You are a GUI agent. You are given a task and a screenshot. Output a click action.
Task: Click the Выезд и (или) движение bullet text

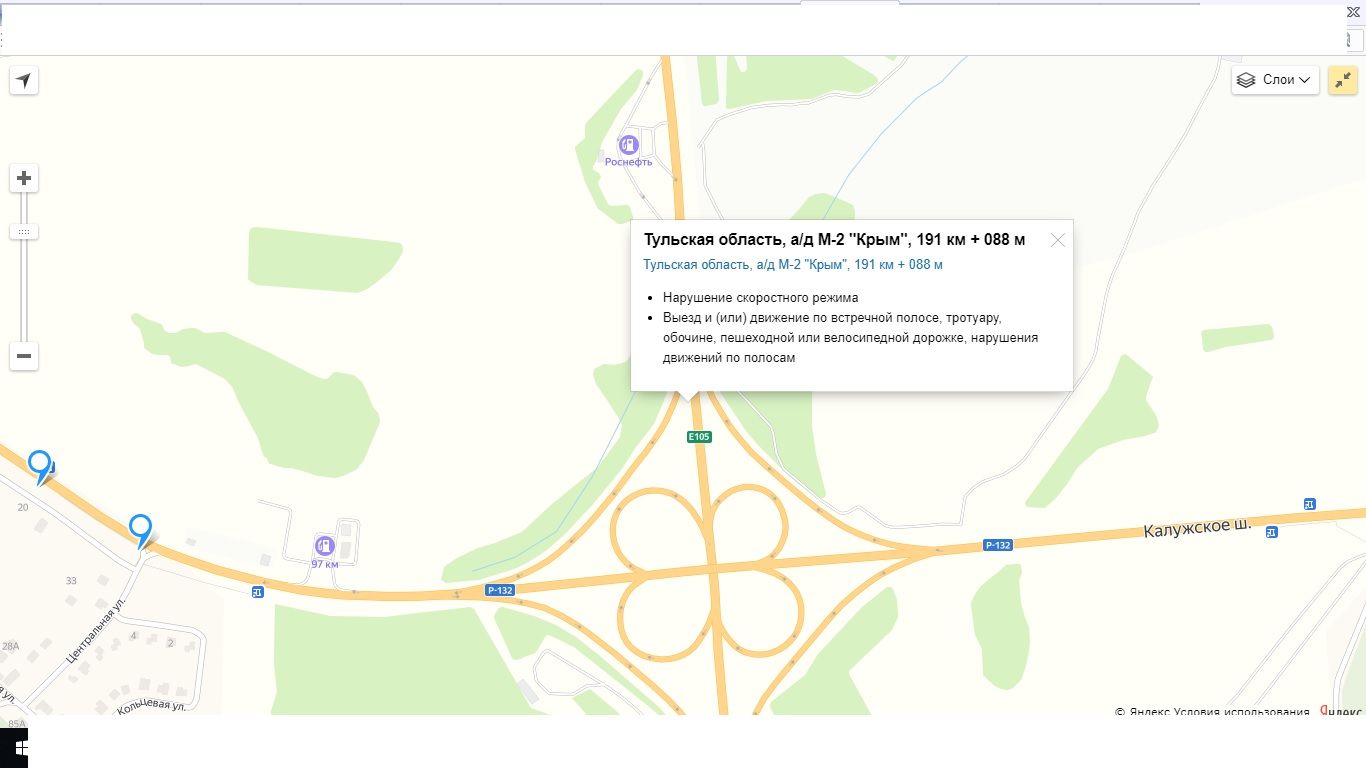click(x=850, y=338)
